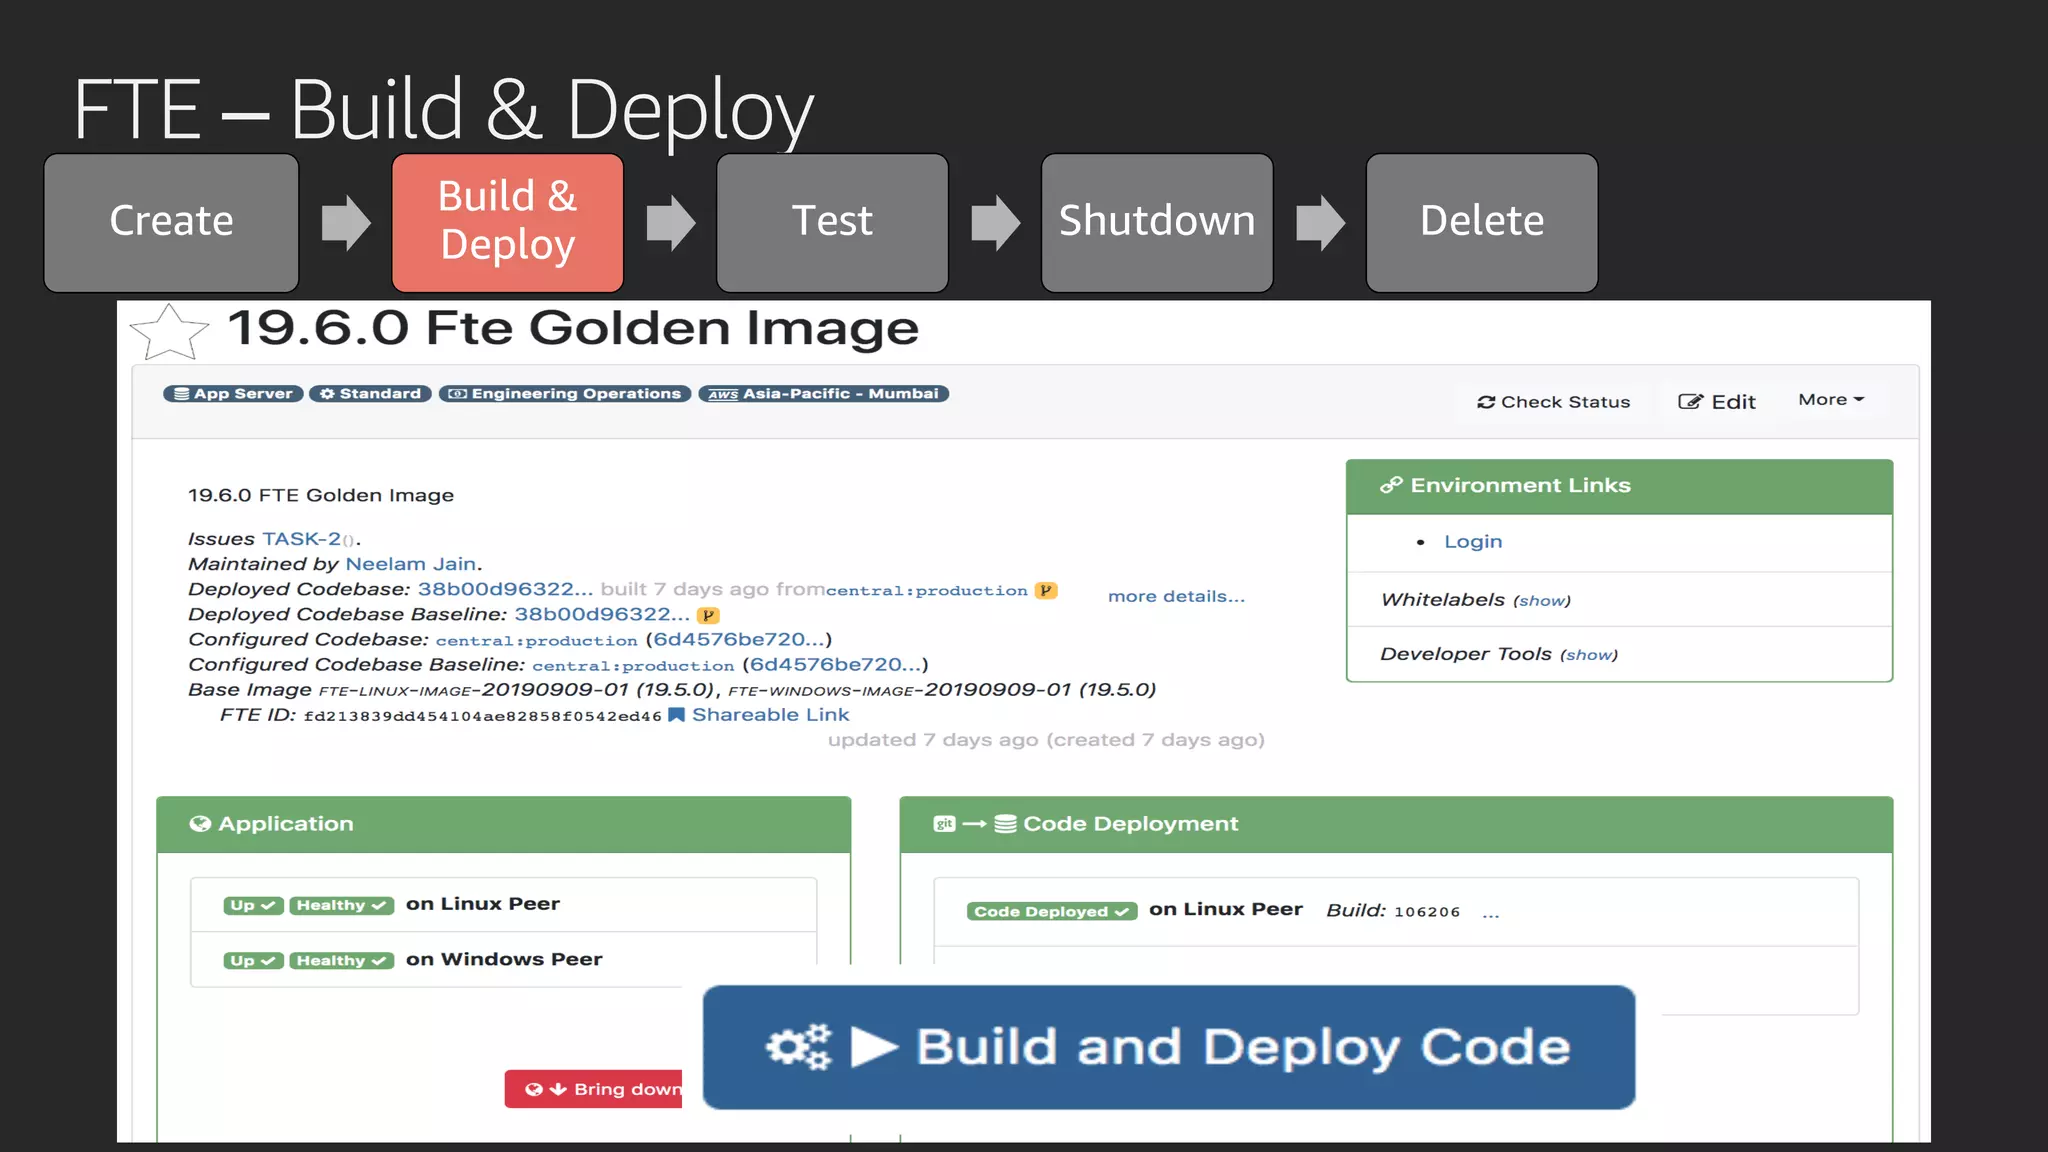The image size is (2048, 1152).
Task: Click FTE-LINUX-IMAGE-20190909-01 base image text
Action: click(x=474, y=690)
